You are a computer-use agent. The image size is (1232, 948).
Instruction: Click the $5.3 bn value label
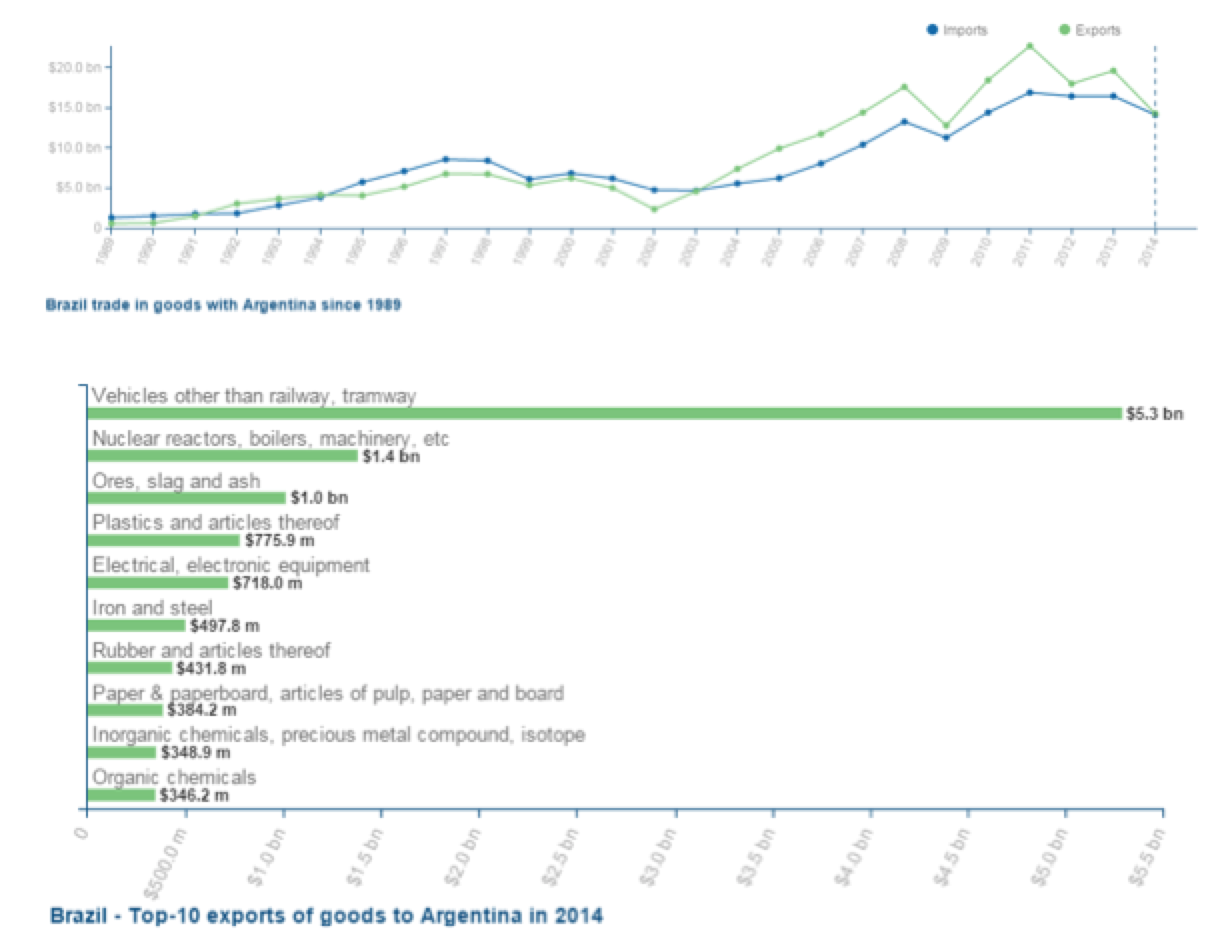click(x=1154, y=413)
